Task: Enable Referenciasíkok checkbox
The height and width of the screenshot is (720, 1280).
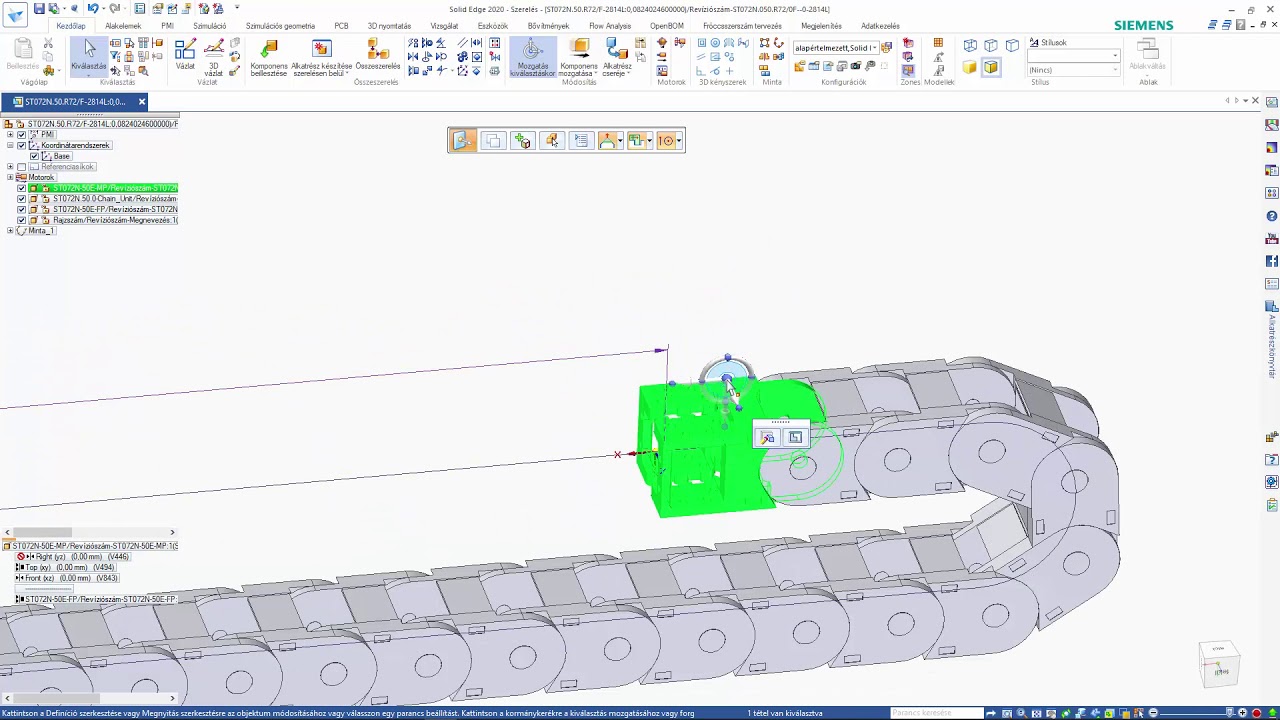Action: point(21,167)
